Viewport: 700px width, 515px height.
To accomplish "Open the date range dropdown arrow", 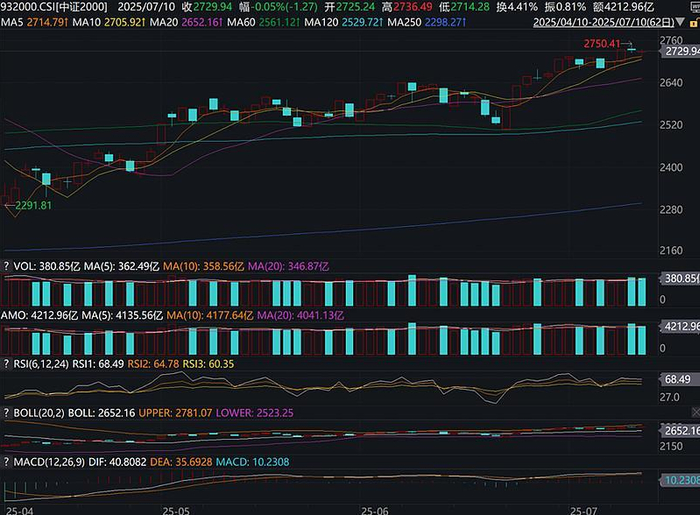I will [680, 22].
